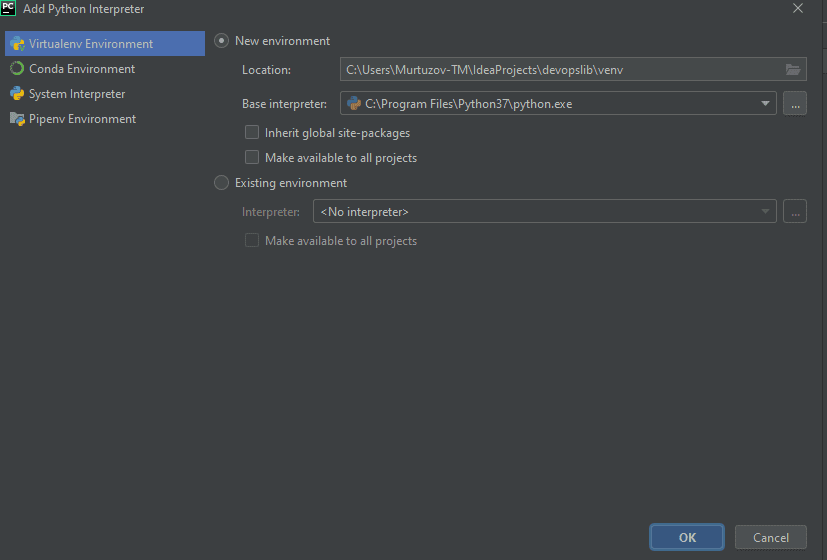Click the System Interpreter Python icon
Screen dimensions: 827x560
[17, 94]
